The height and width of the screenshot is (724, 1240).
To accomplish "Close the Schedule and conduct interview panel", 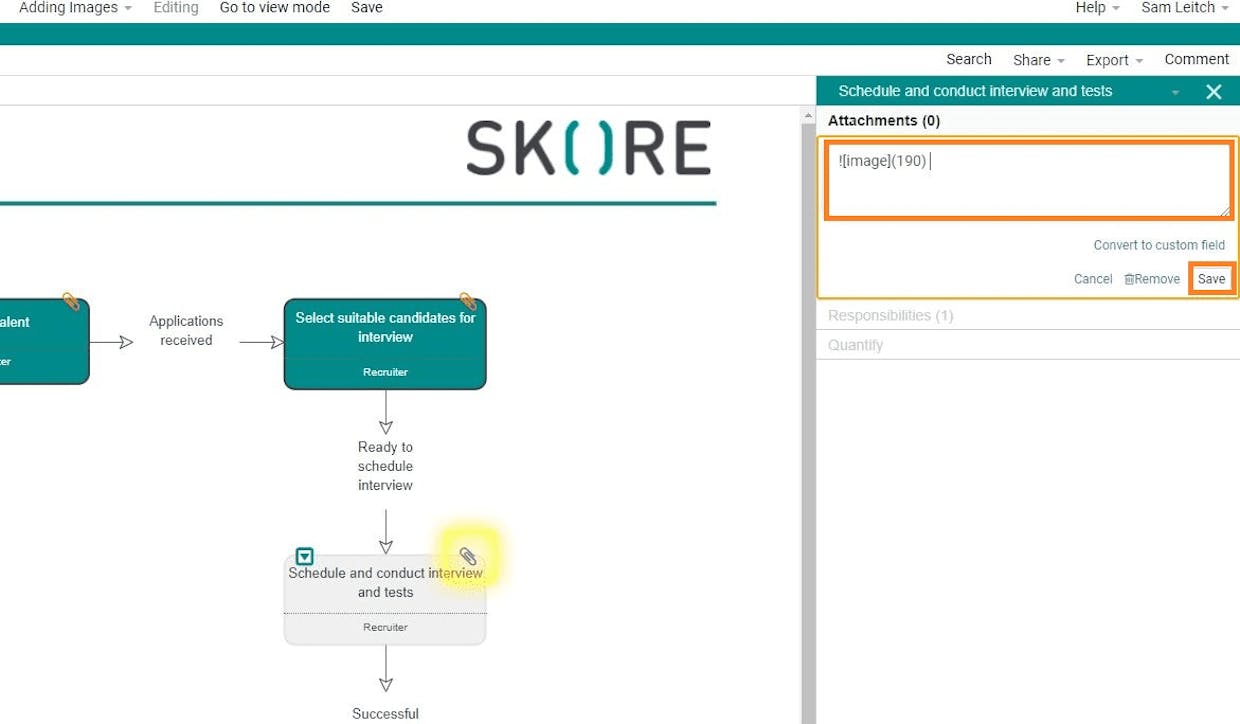I will coord(1214,92).
